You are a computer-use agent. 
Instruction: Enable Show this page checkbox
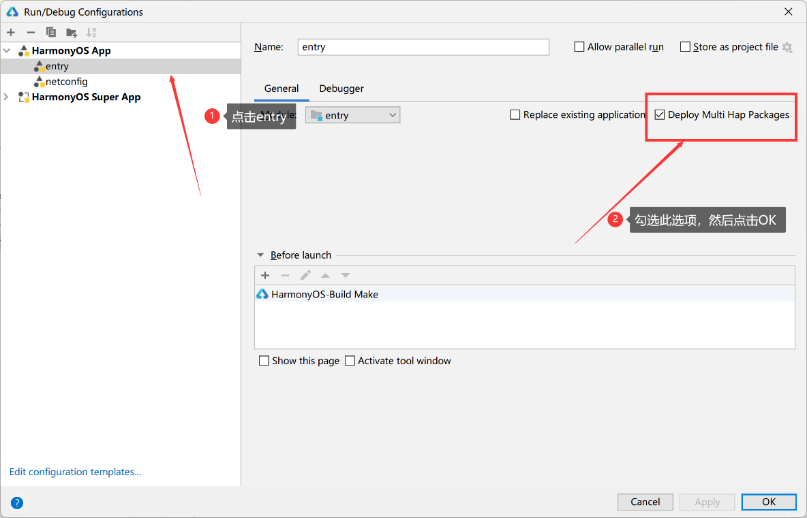[x=264, y=361]
